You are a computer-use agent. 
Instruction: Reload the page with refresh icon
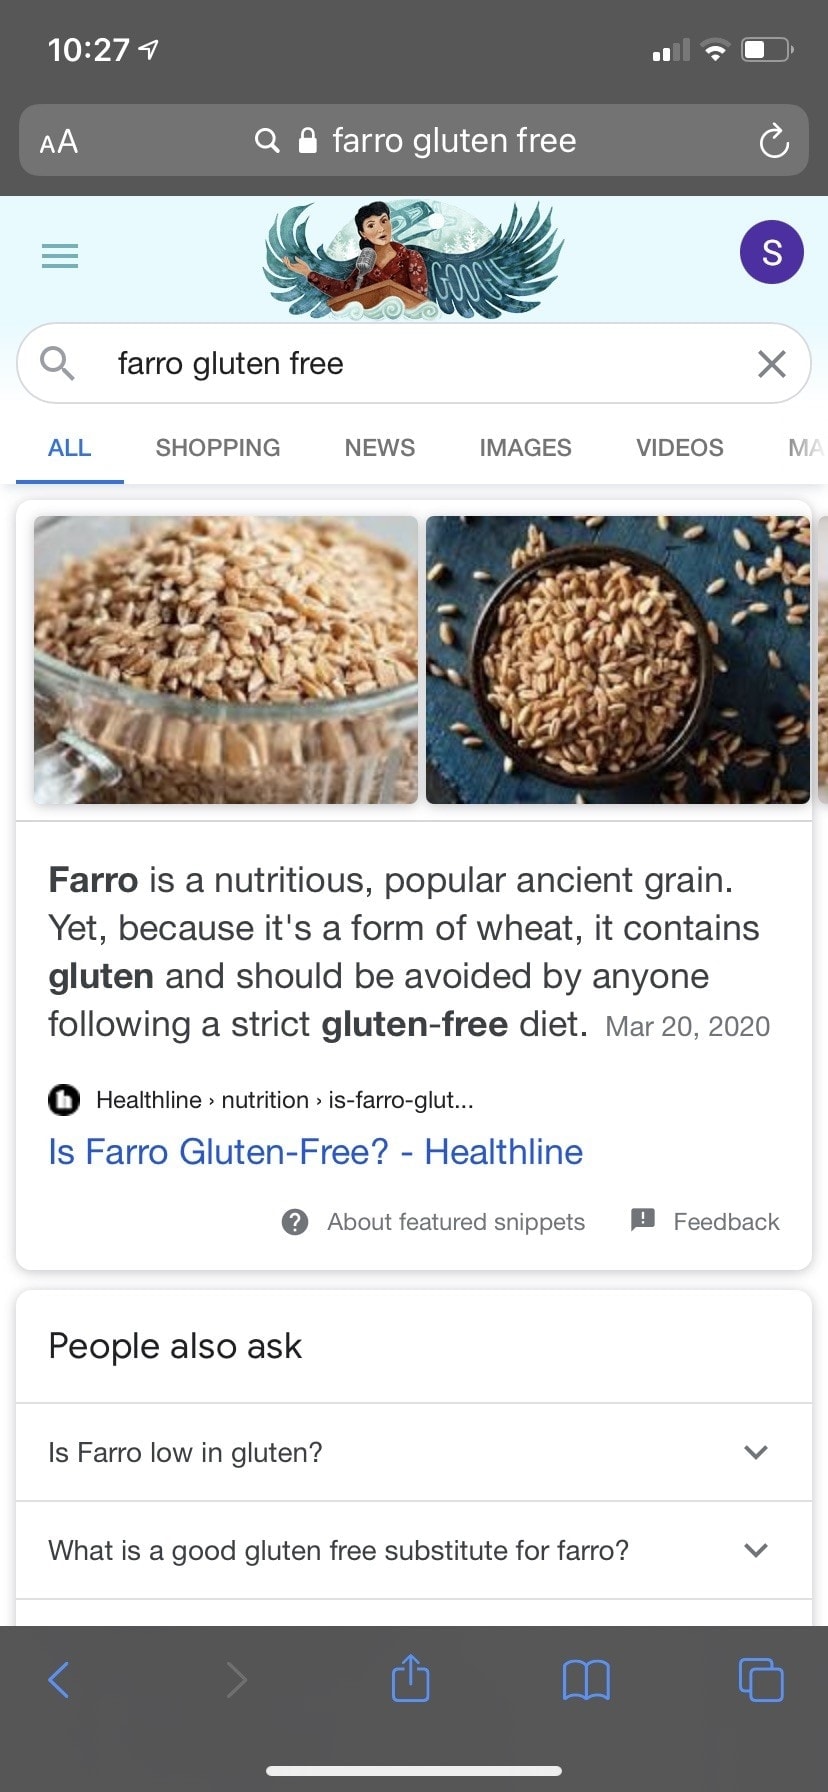pyautogui.click(x=773, y=141)
